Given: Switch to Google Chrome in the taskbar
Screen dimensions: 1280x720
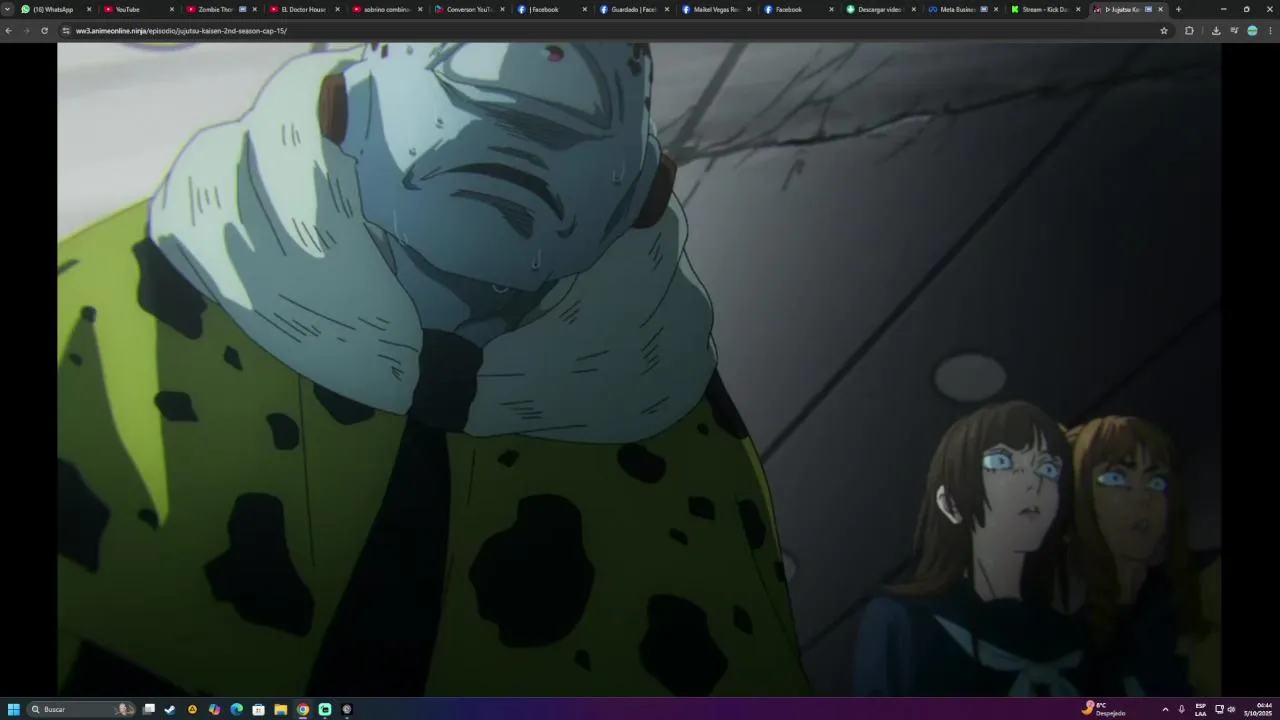Looking at the screenshot, I should (303, 709).
